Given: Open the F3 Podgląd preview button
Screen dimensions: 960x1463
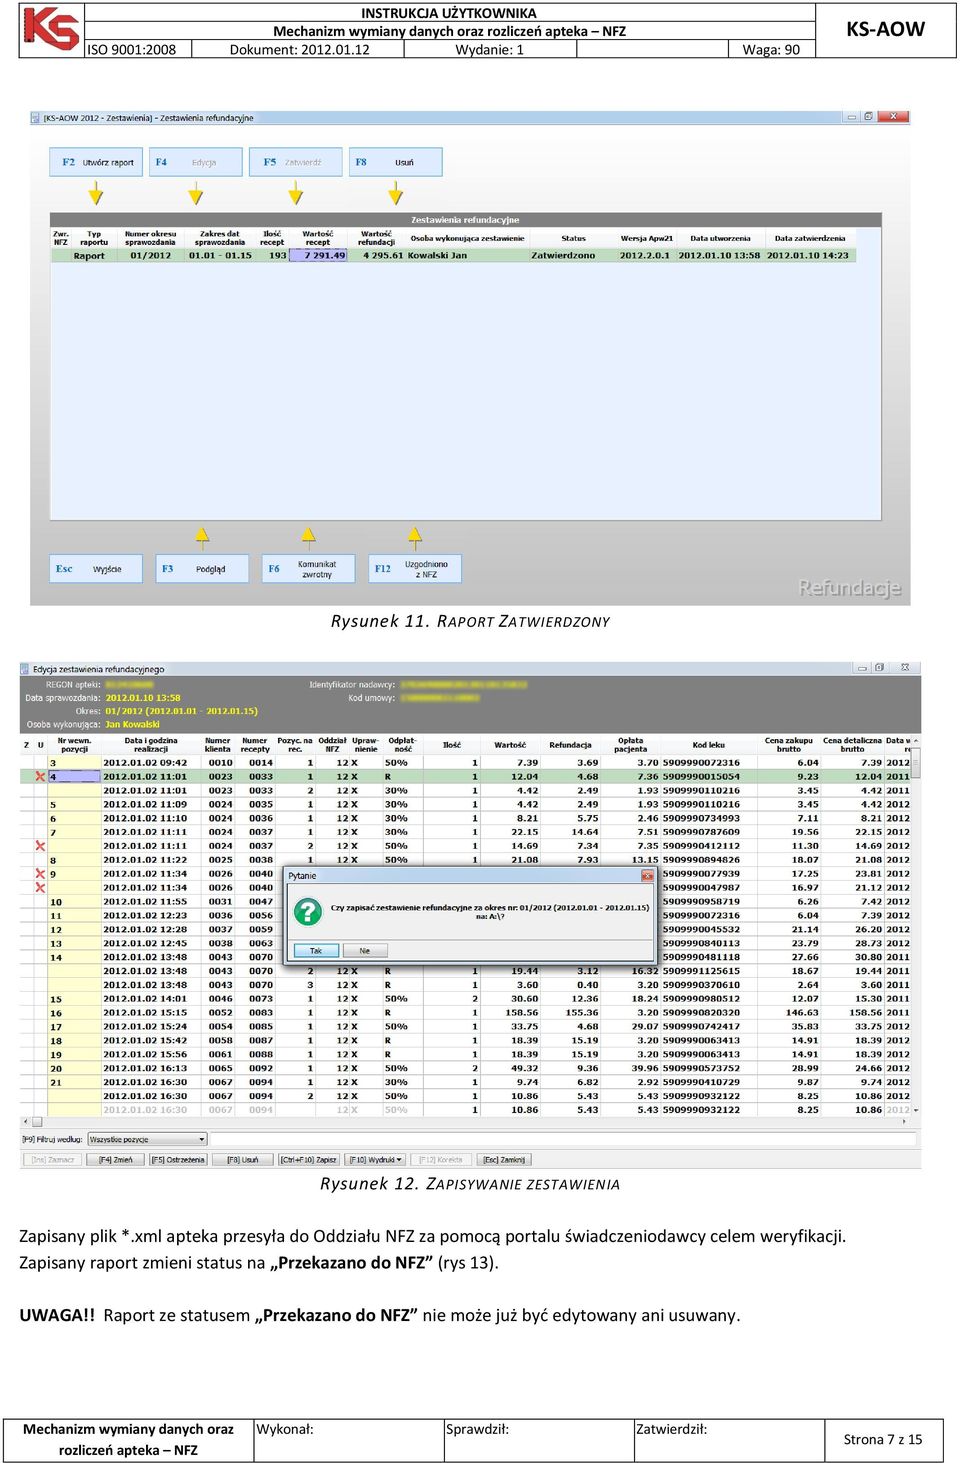Looking at the screenshot, I should point(202,569).
